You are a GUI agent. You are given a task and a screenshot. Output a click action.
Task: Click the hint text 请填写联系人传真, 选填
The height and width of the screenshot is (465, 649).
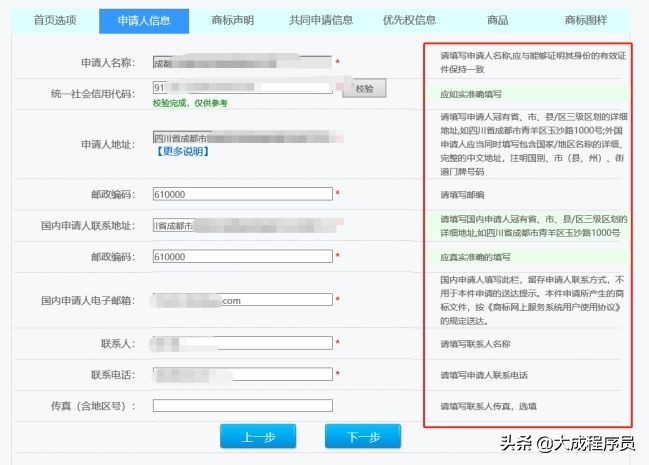488,406
